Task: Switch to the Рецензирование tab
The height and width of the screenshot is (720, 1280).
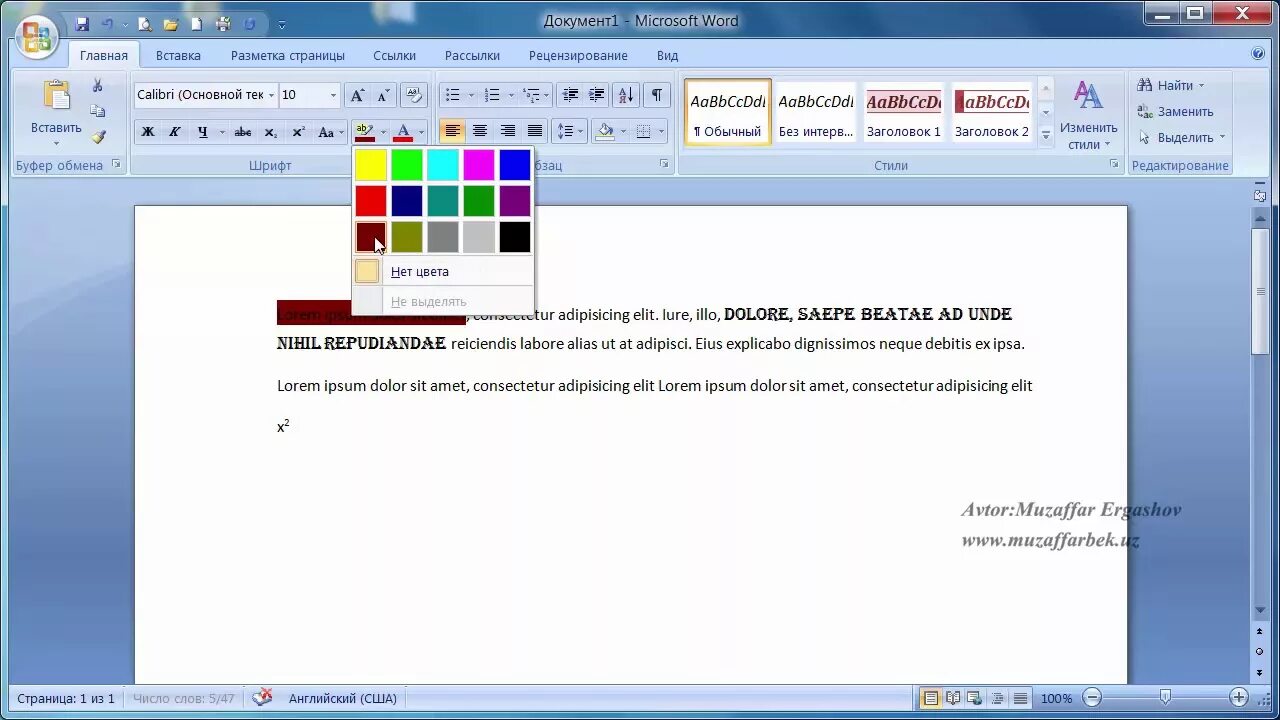Action: [x=578, y=56]
